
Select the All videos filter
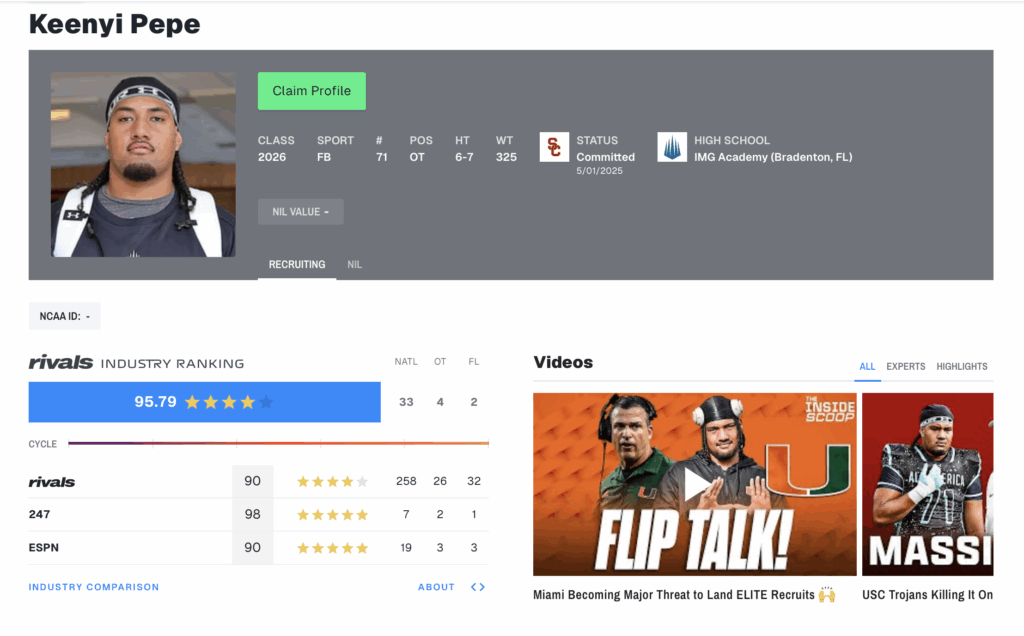pyautogui.click(x=867, y=367)
